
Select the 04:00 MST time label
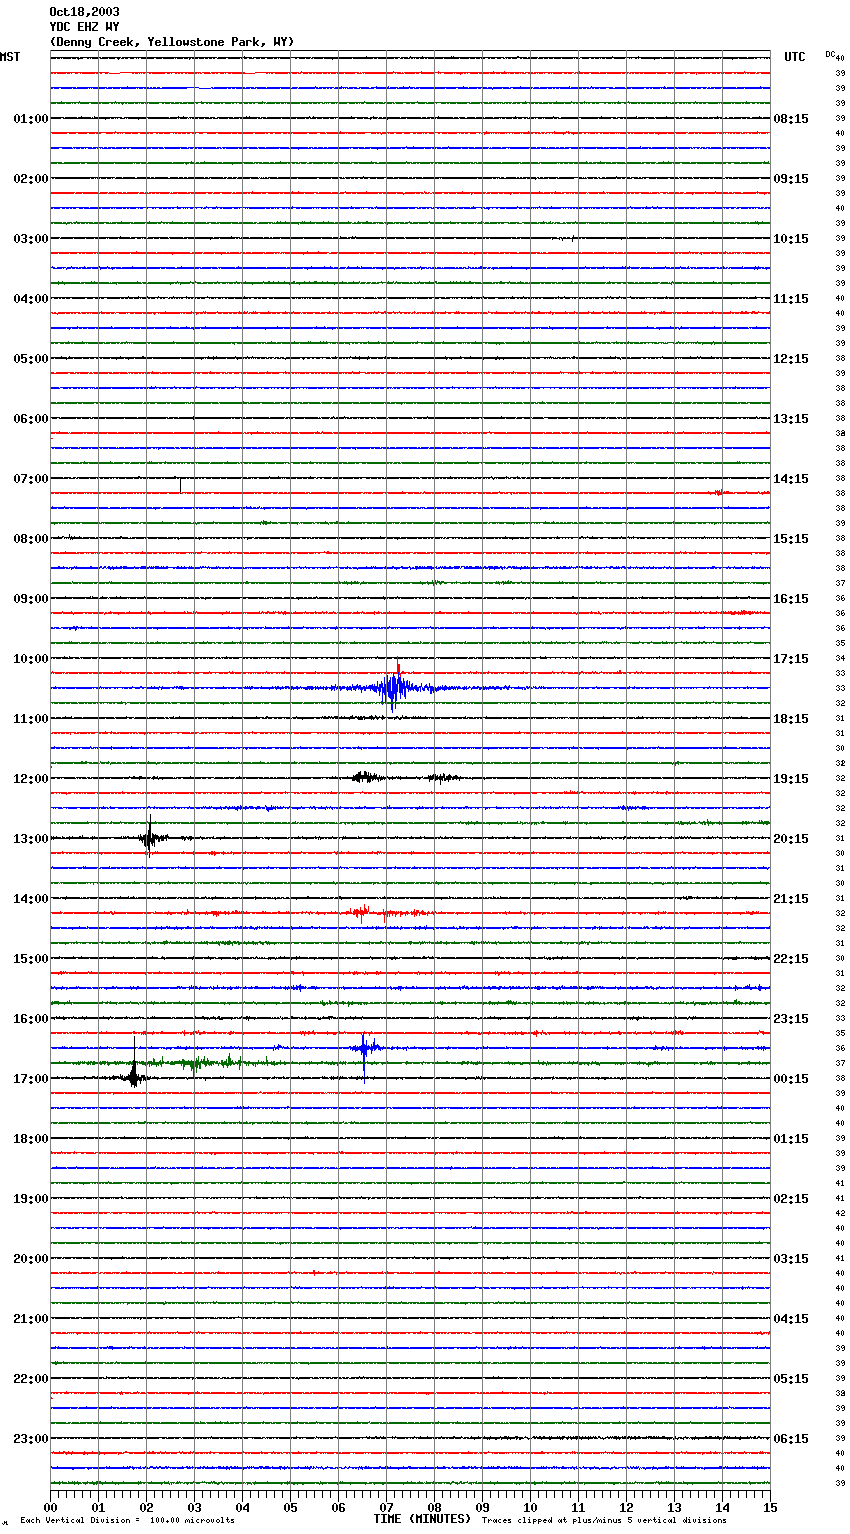[31, 299]
